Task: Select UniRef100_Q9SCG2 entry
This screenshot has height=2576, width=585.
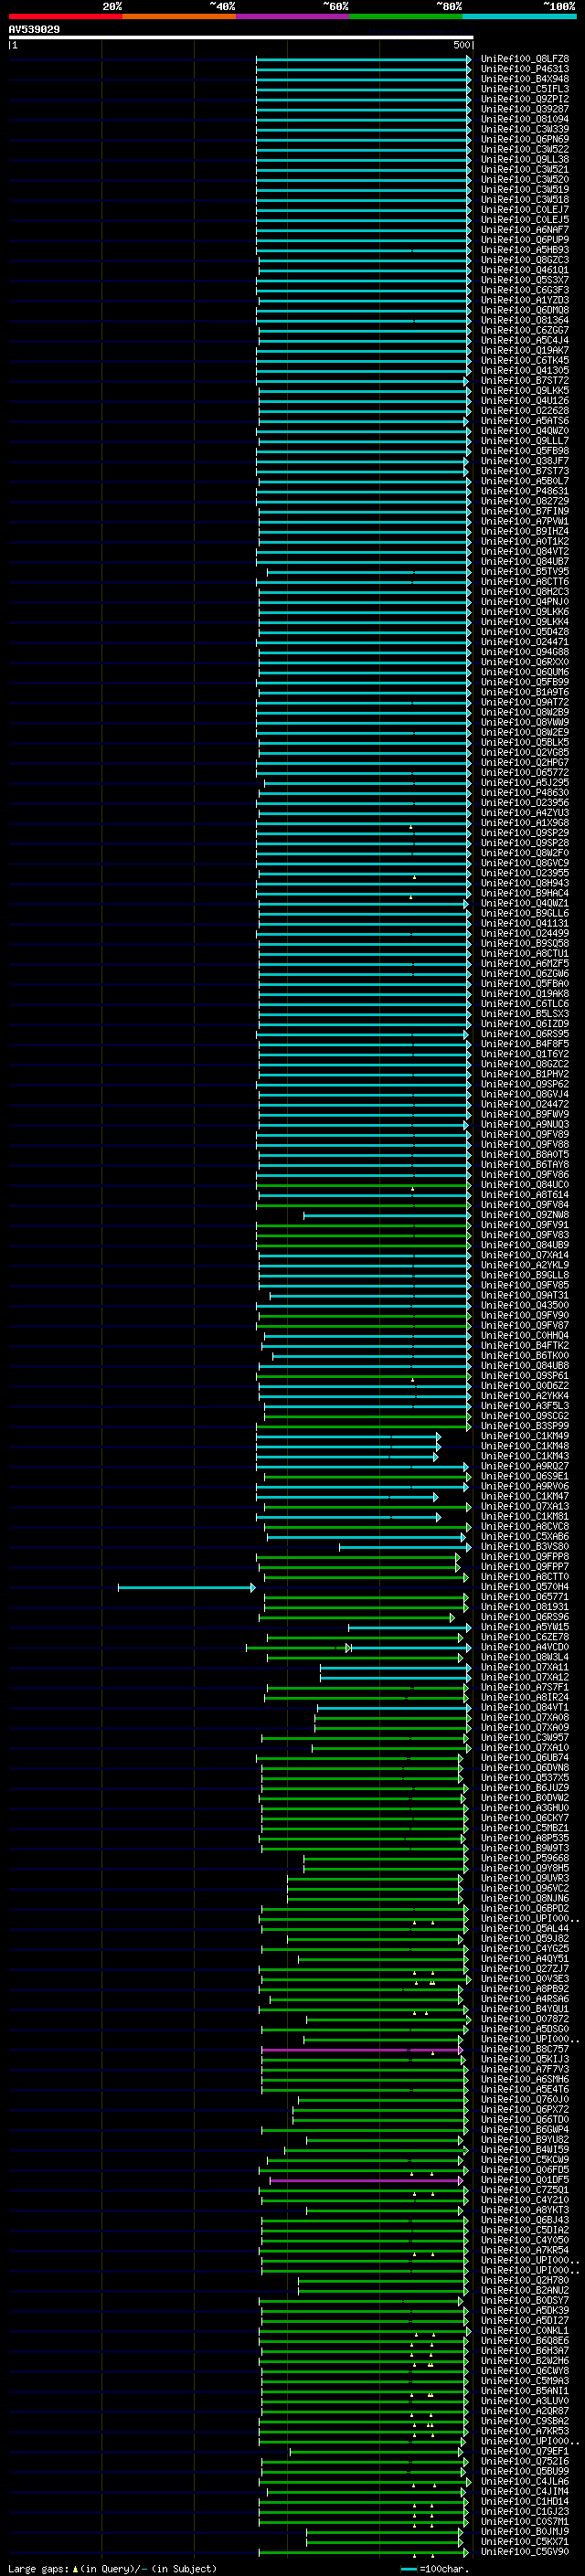Action: coord(524,1416)
